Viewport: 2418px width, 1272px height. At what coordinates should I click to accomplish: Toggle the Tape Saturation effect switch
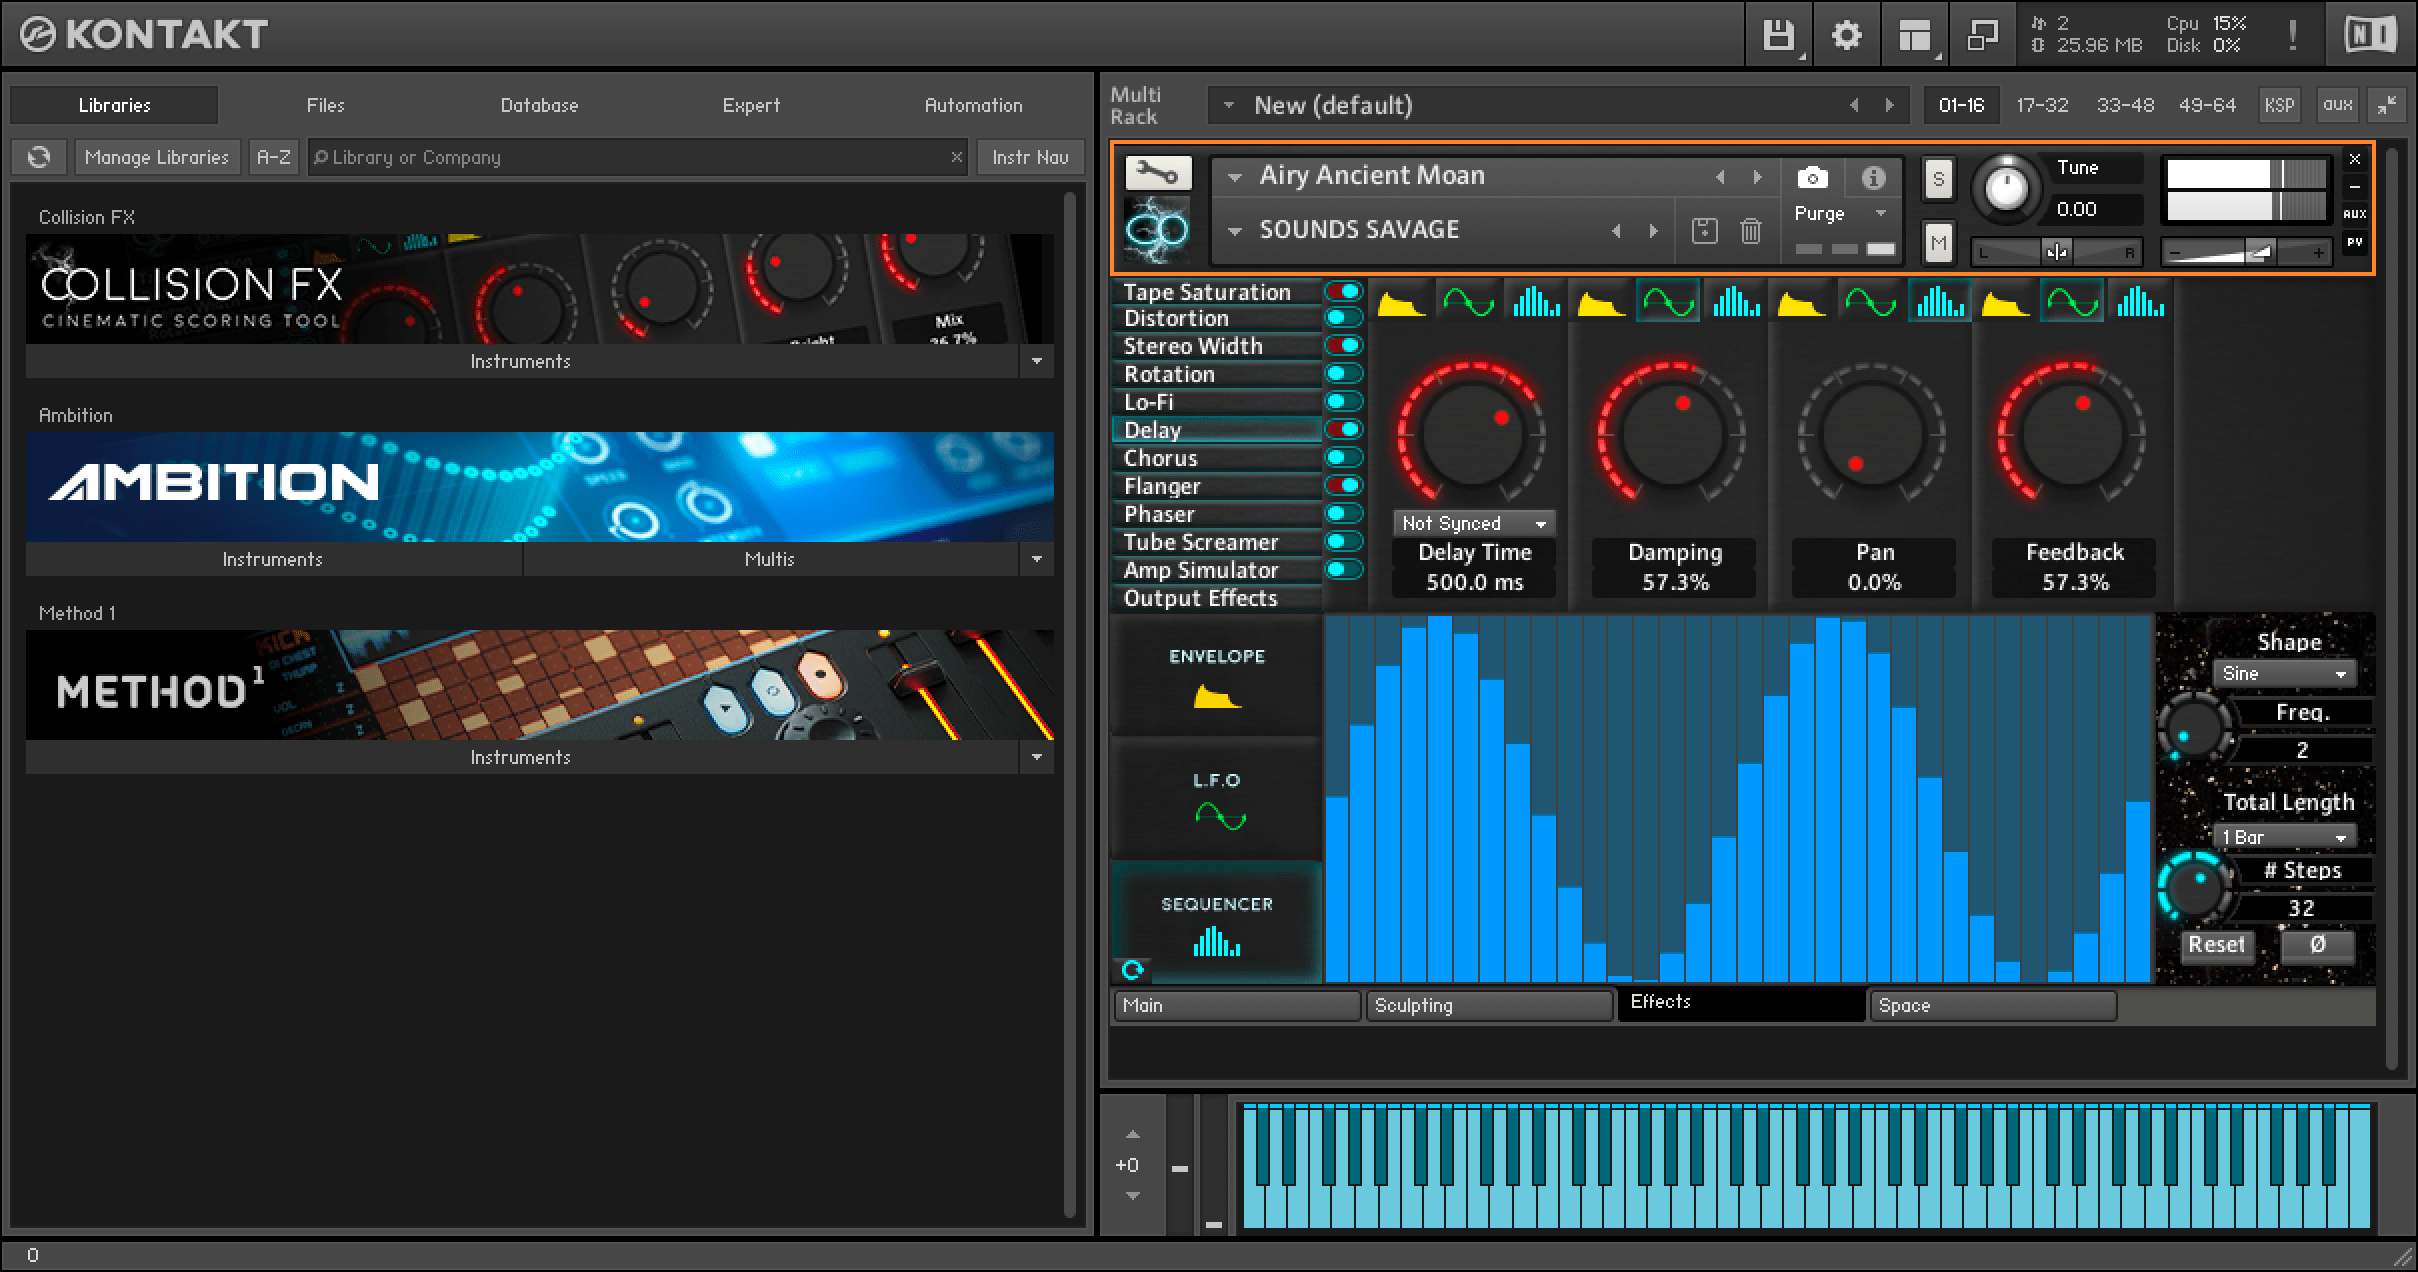pos(1343,291)
